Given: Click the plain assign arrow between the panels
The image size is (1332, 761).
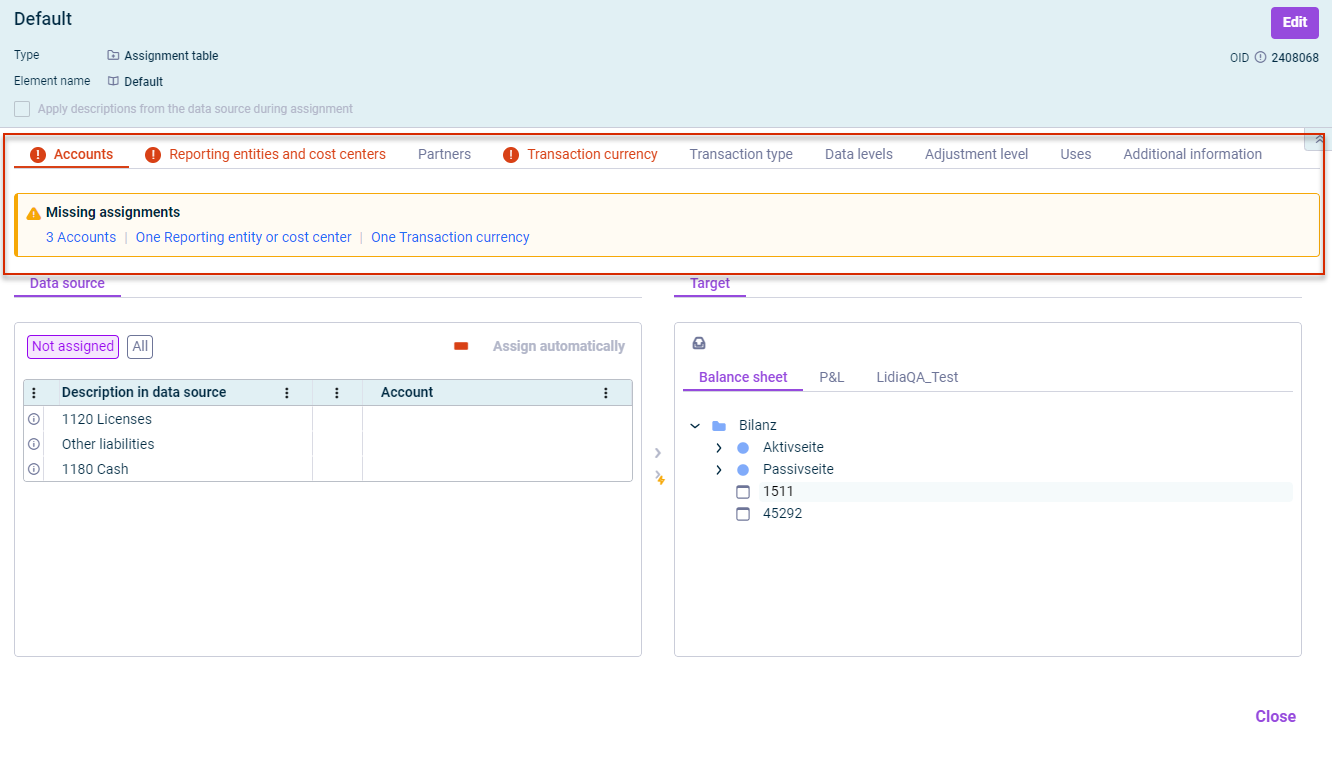Looking at the screenshot, I should pos(658,453).
